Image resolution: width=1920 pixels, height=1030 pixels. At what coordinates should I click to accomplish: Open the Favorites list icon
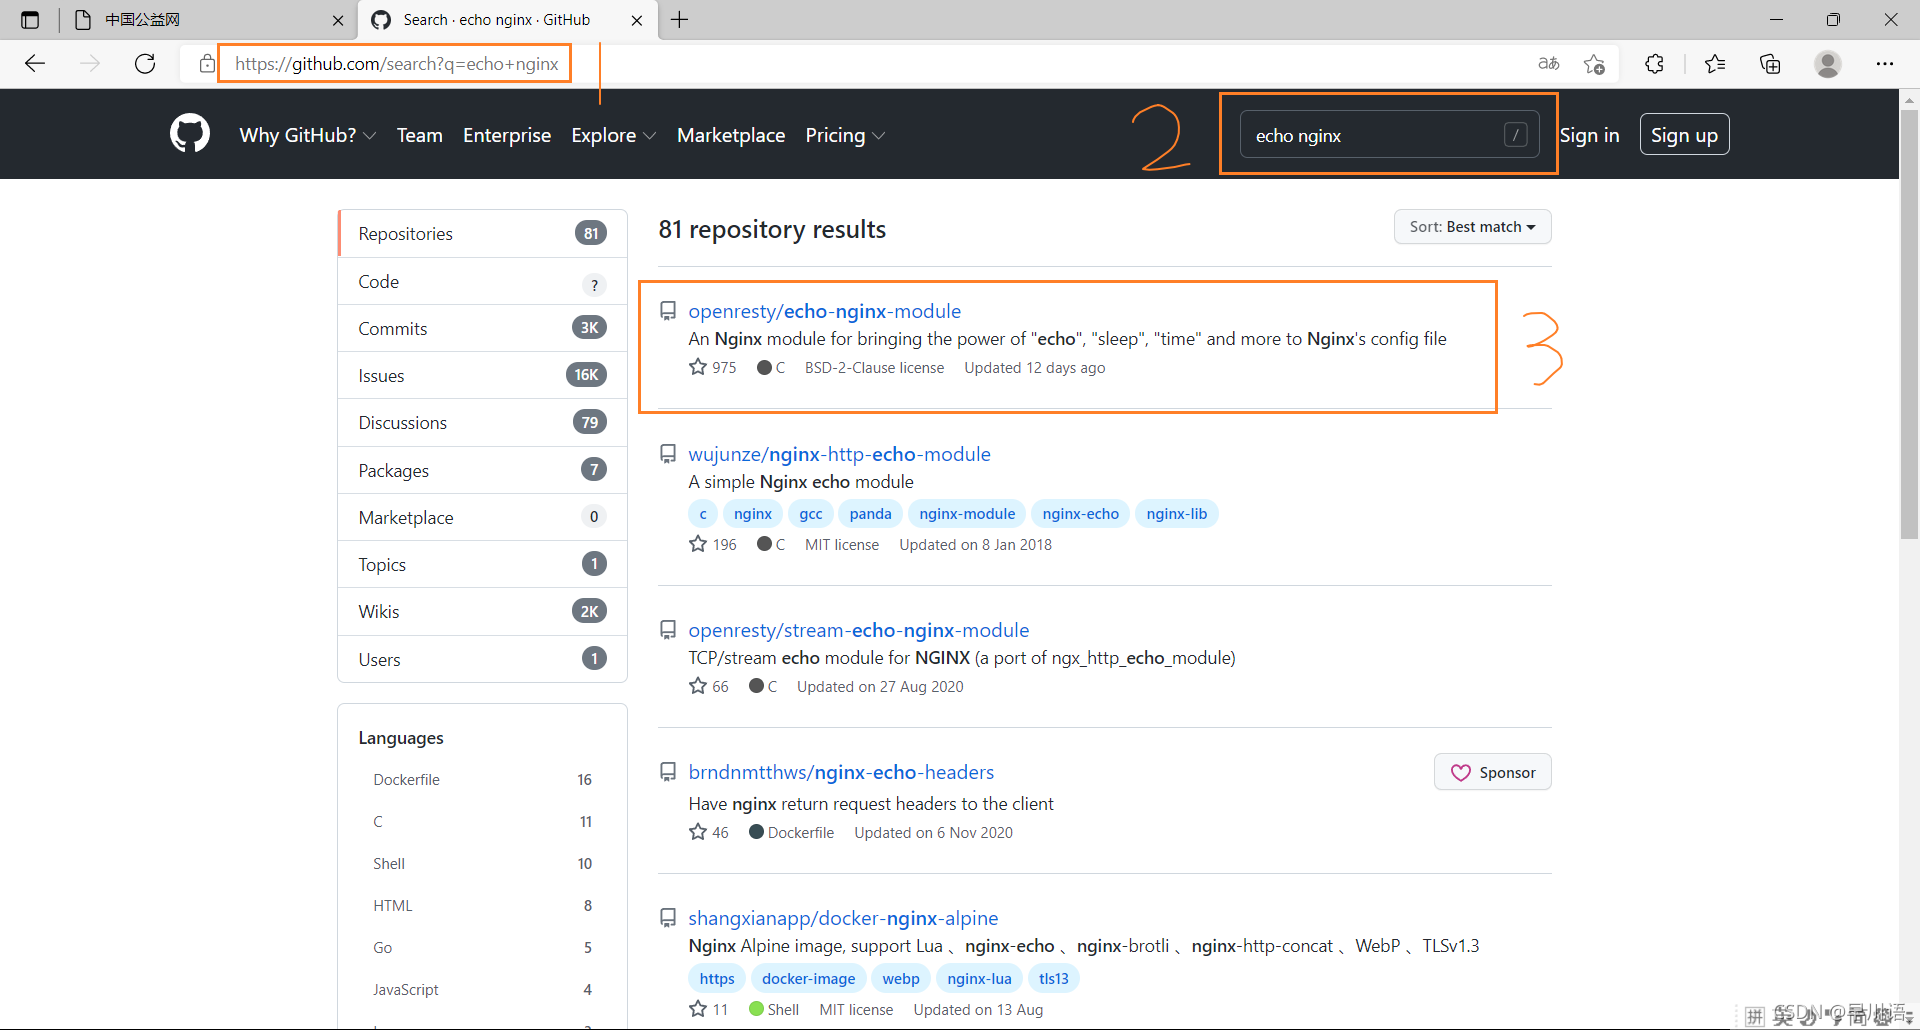(1715, 64)
